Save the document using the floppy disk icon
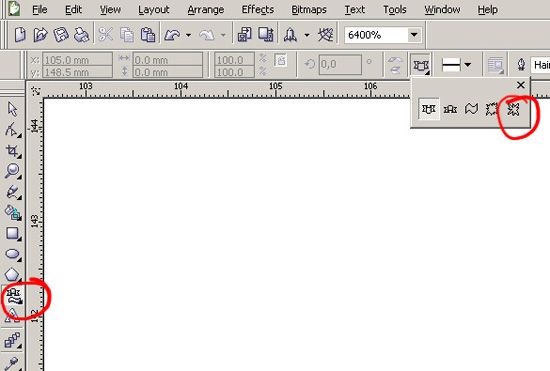 61,35
